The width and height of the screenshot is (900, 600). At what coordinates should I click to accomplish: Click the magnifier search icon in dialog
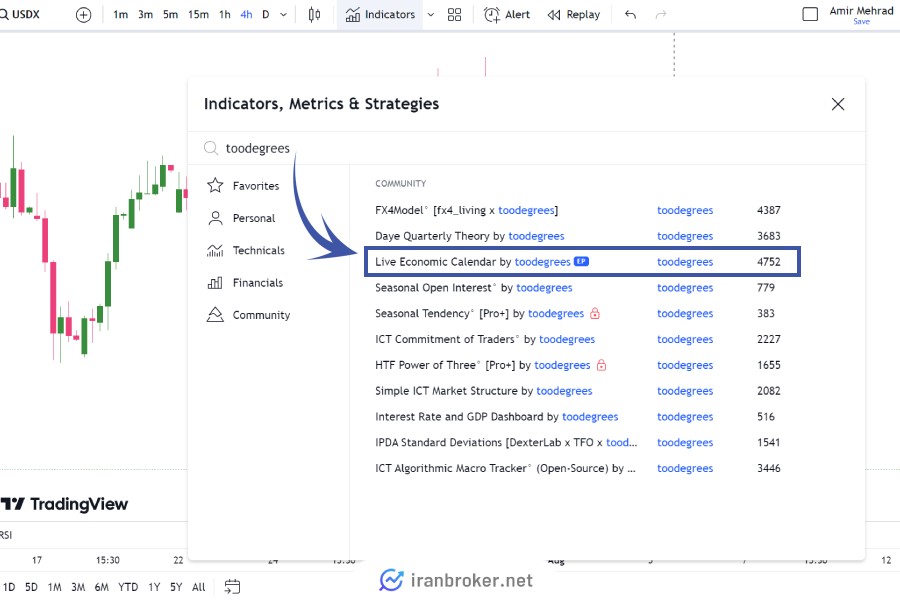coord(211,148)
